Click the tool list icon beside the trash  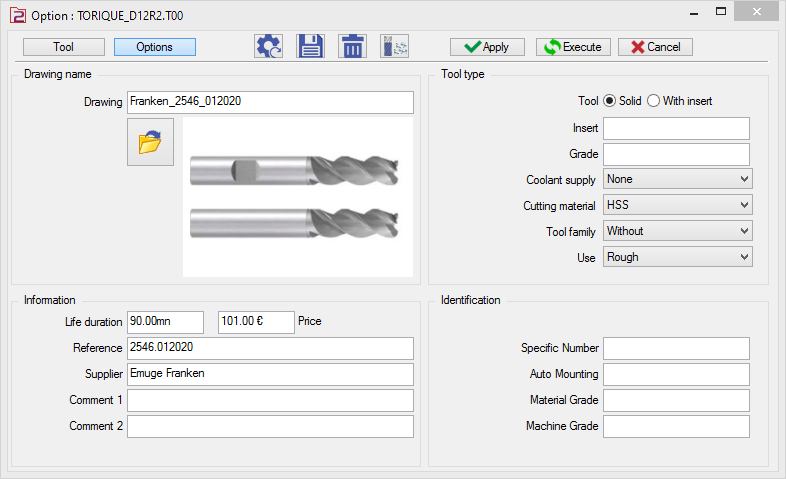[x=394, y=47]
